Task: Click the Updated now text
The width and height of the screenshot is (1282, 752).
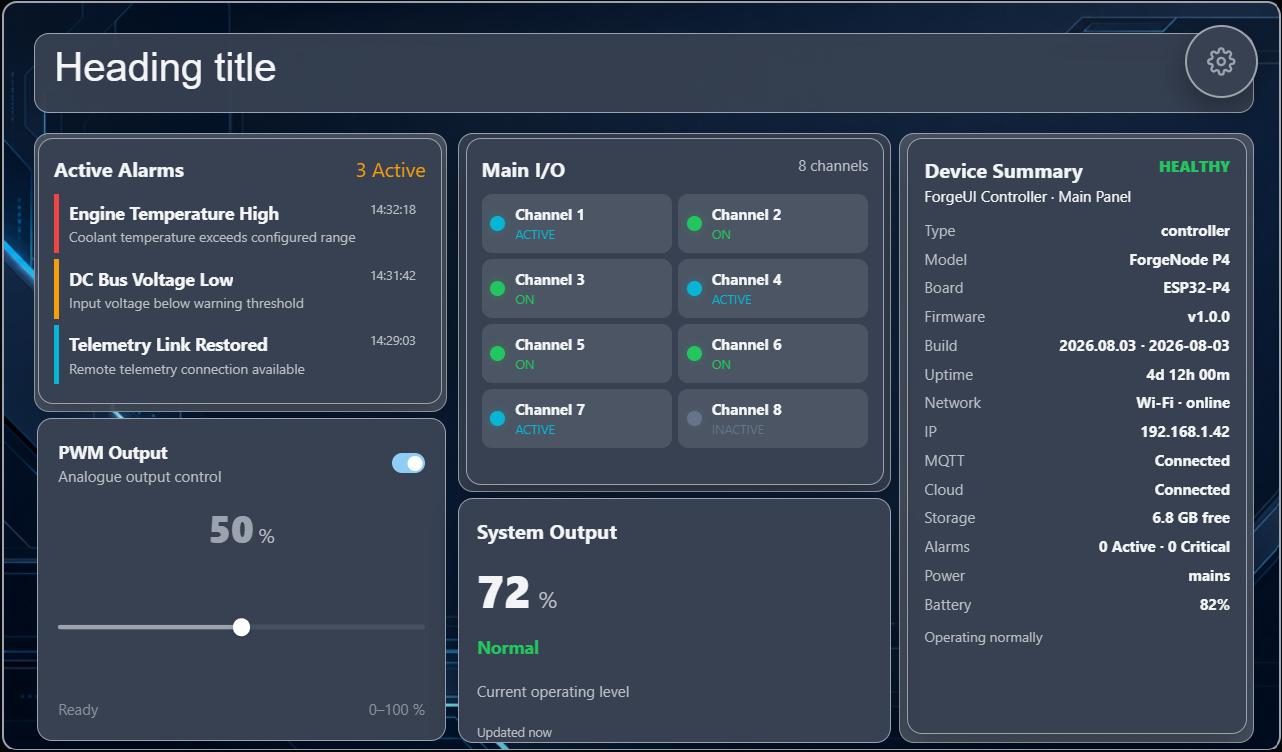Action: pyautogui.click(x=514, y=733)
